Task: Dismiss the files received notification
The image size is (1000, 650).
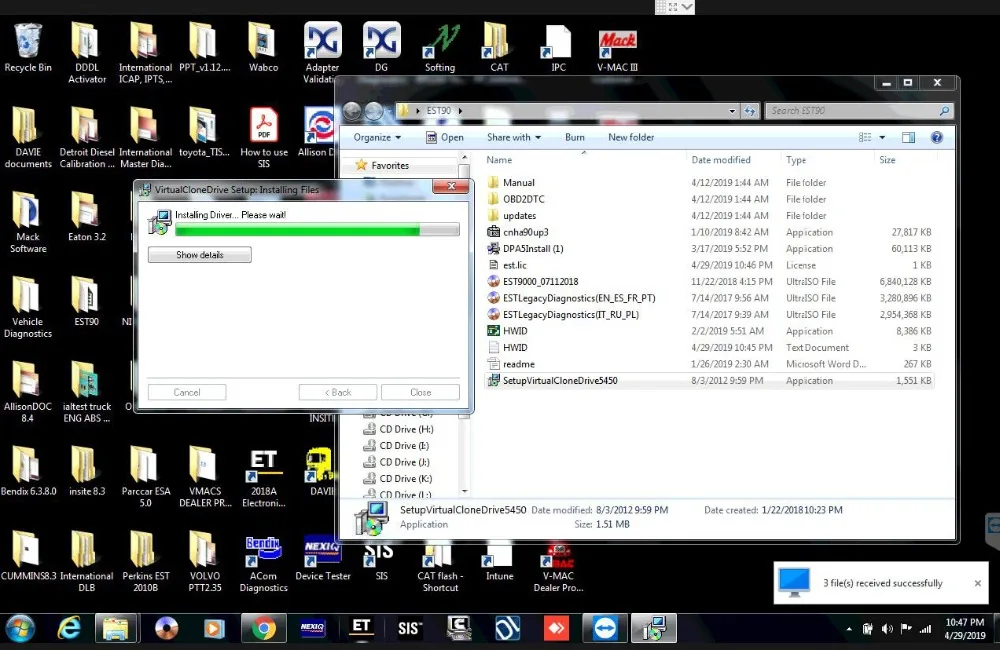Action: (x=978, y=583)
